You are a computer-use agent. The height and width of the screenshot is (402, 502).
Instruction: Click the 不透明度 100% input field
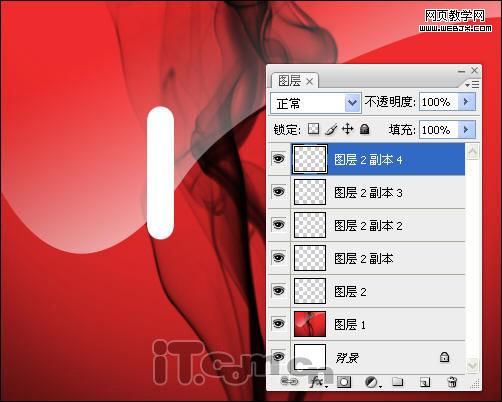pyautogui.click(x=439, y=102)
